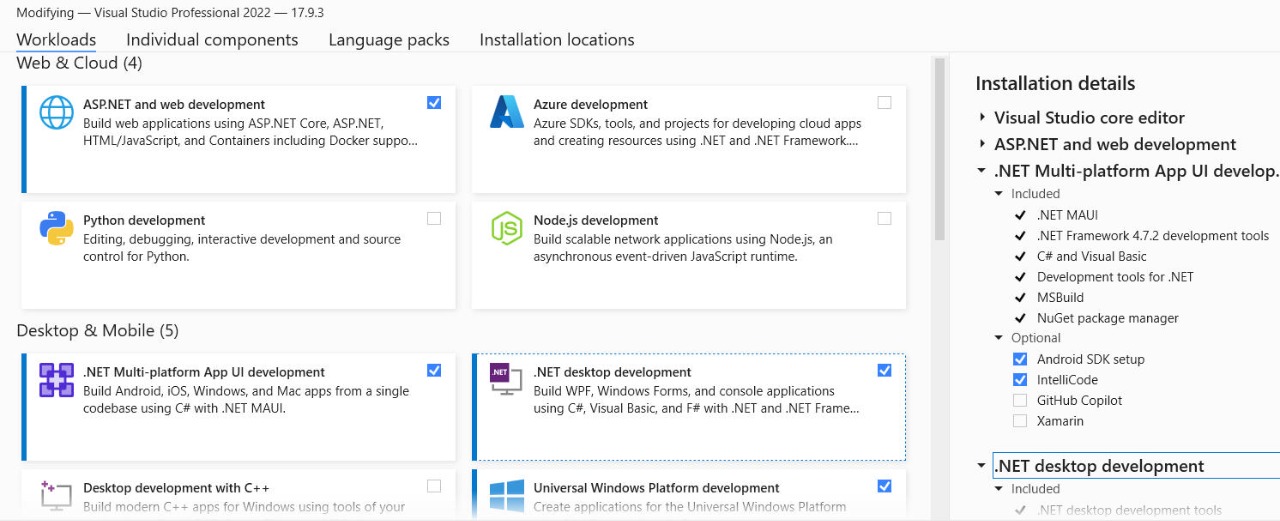Check the Azure development workload
The height and width of the screenshot is (521, 1280).
(884, 102)
